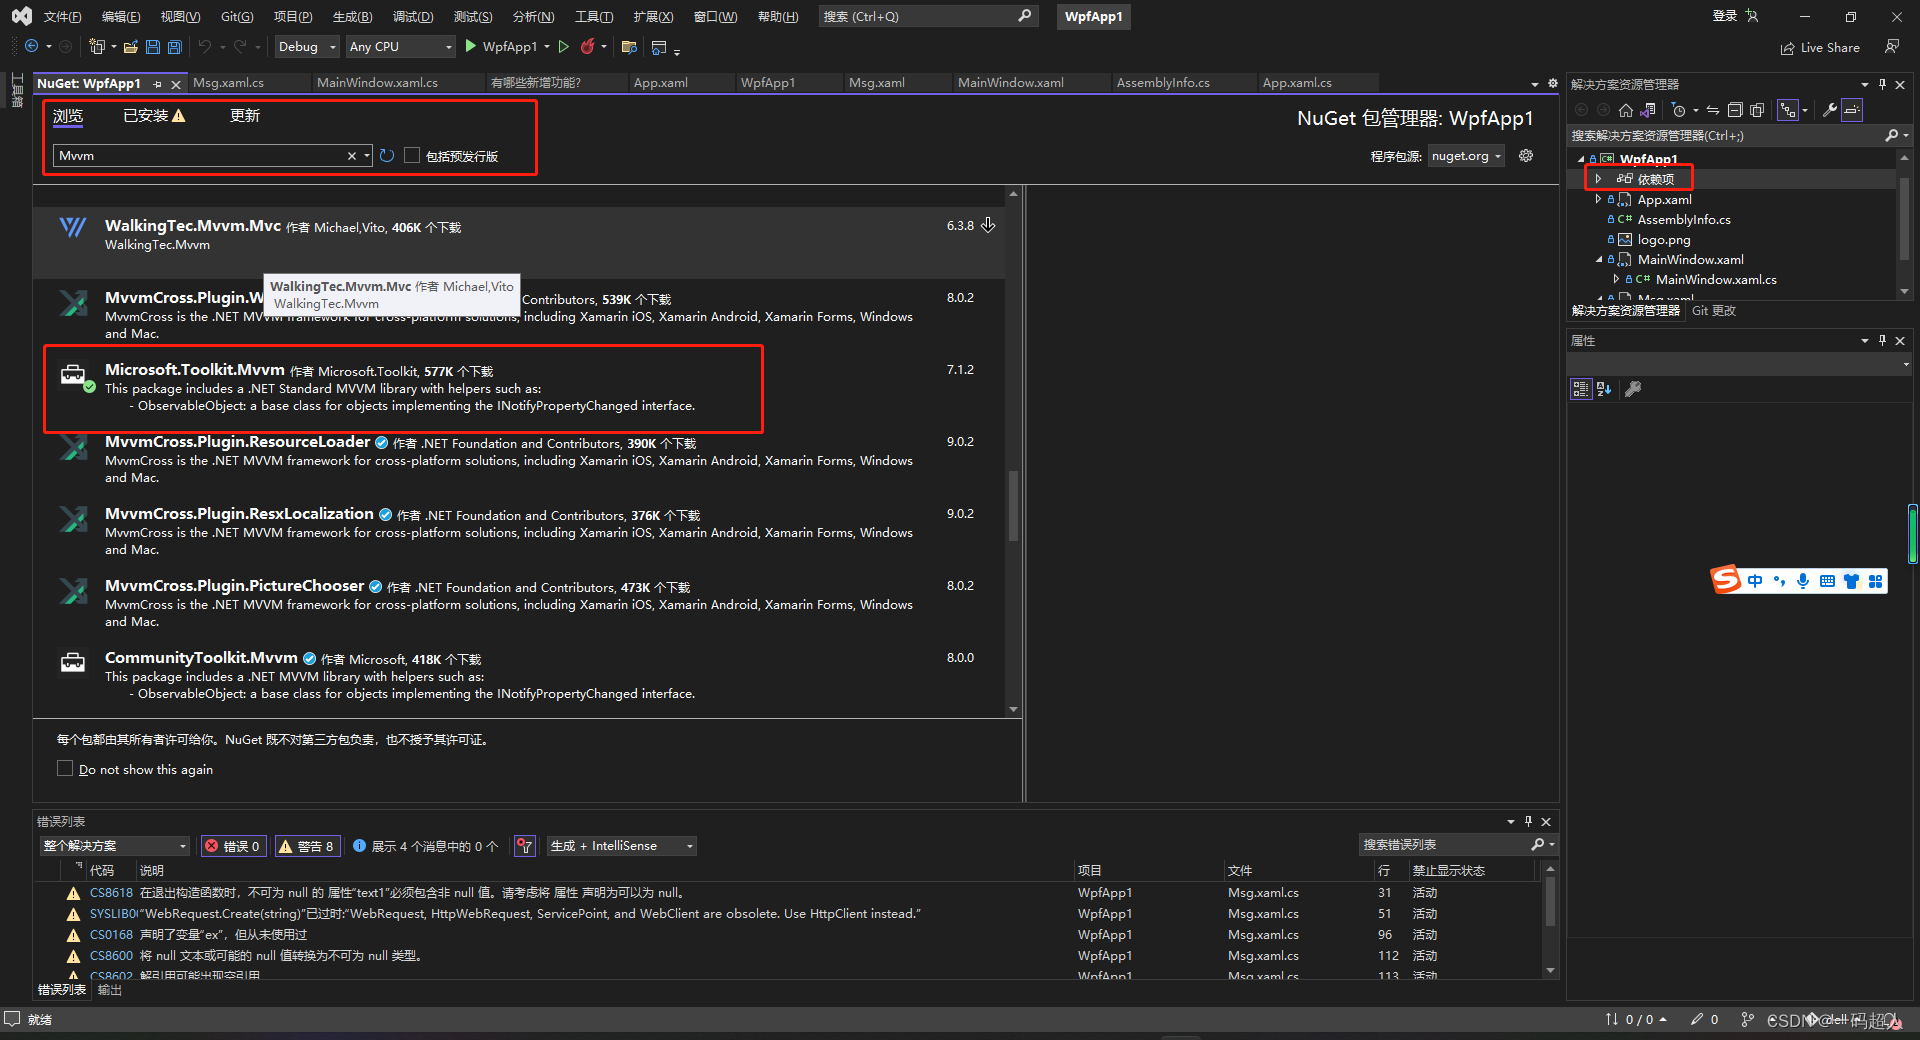The width and height of the screenshot is (1920, 1040).
Task: Expand App.xaml node in Solution Explorer
Action: 1598,199
